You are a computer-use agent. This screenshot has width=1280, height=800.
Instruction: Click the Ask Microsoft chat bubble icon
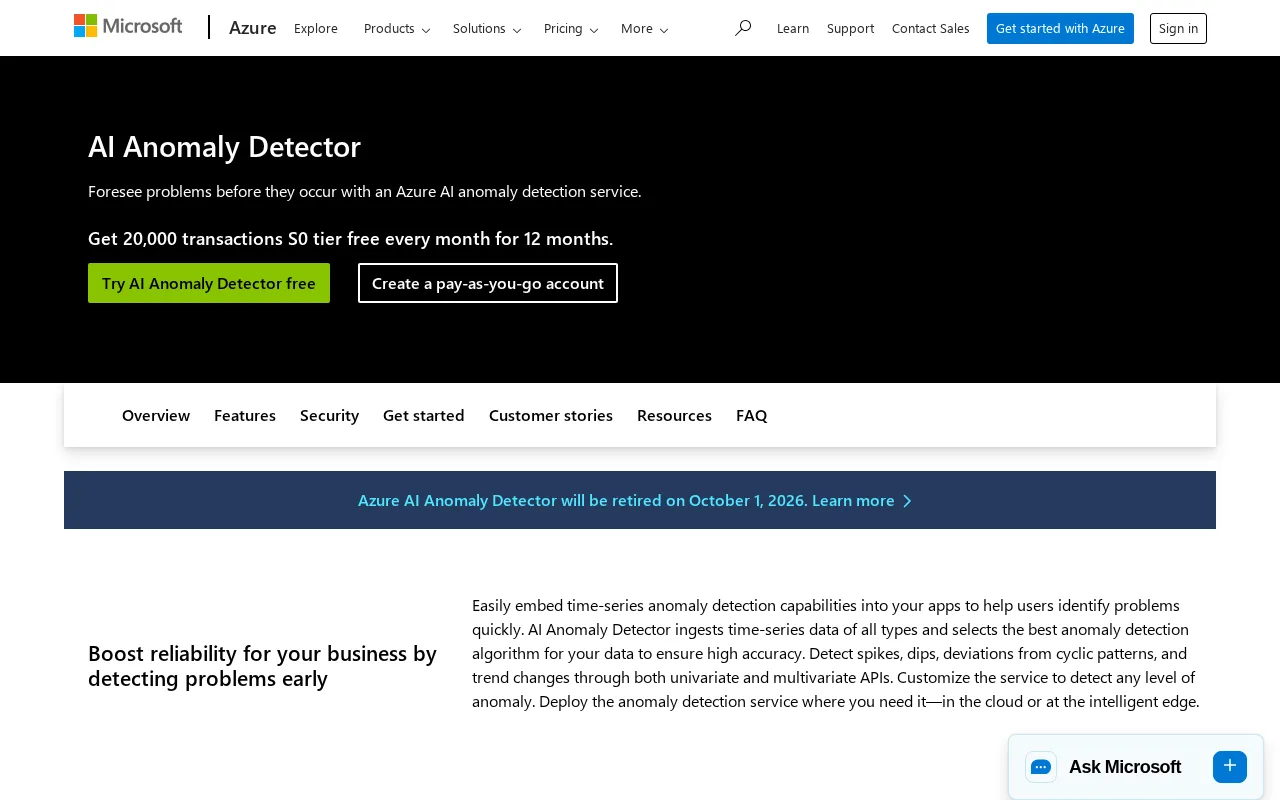(1040, 767)
